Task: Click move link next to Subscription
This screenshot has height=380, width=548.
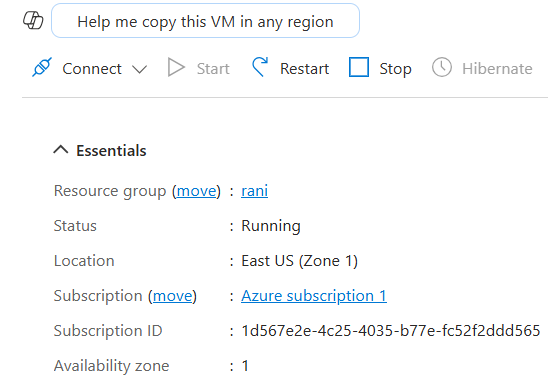Action: tap(173, 296)
